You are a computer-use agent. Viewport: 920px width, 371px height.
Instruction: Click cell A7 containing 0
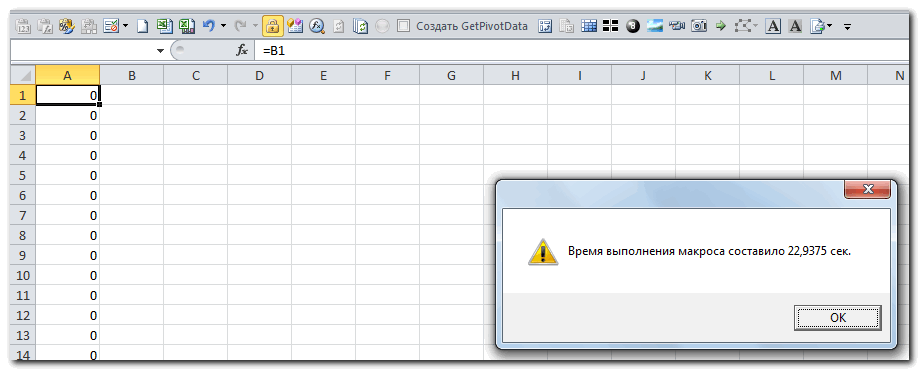[67, 215]
